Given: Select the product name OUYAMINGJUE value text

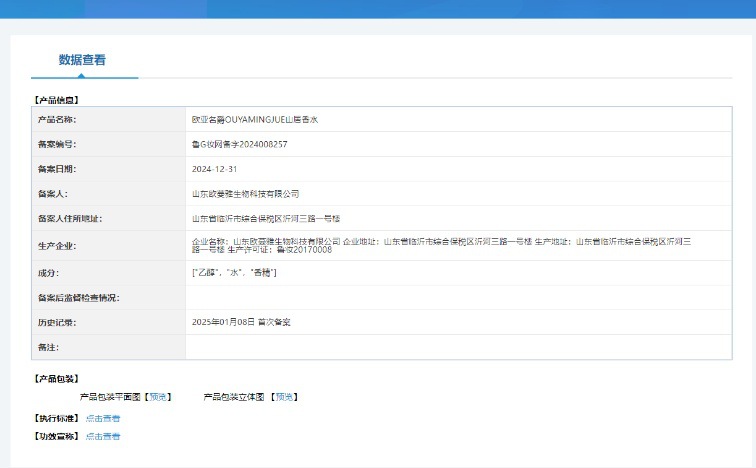Looking at the screenshot, I should [x=255, y=120].
